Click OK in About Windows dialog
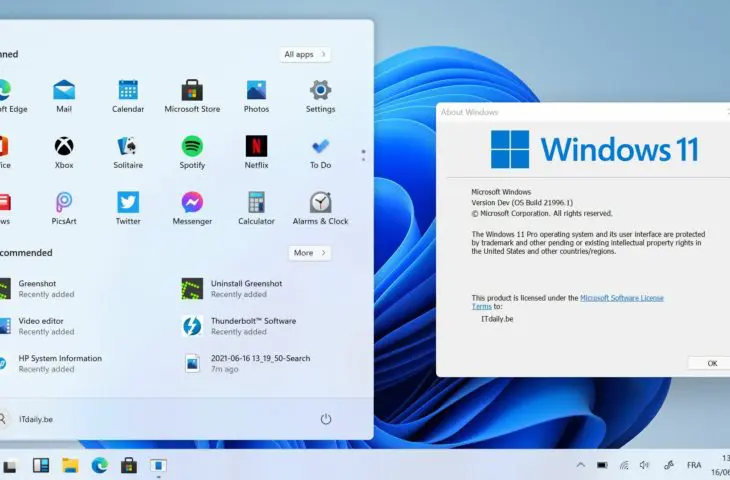 point(712,363)
